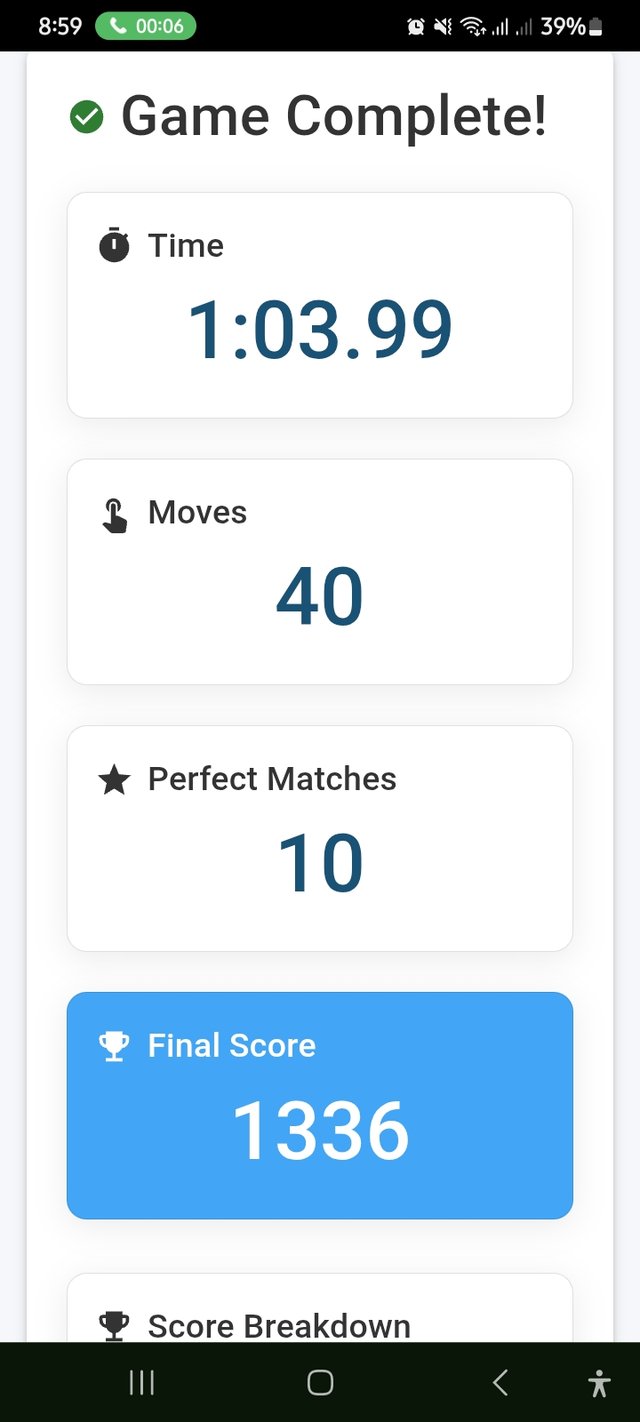Screen dimensions: 640x1422
Task: Tap the Score Breakdown heading
Action: coord(279,1326)
